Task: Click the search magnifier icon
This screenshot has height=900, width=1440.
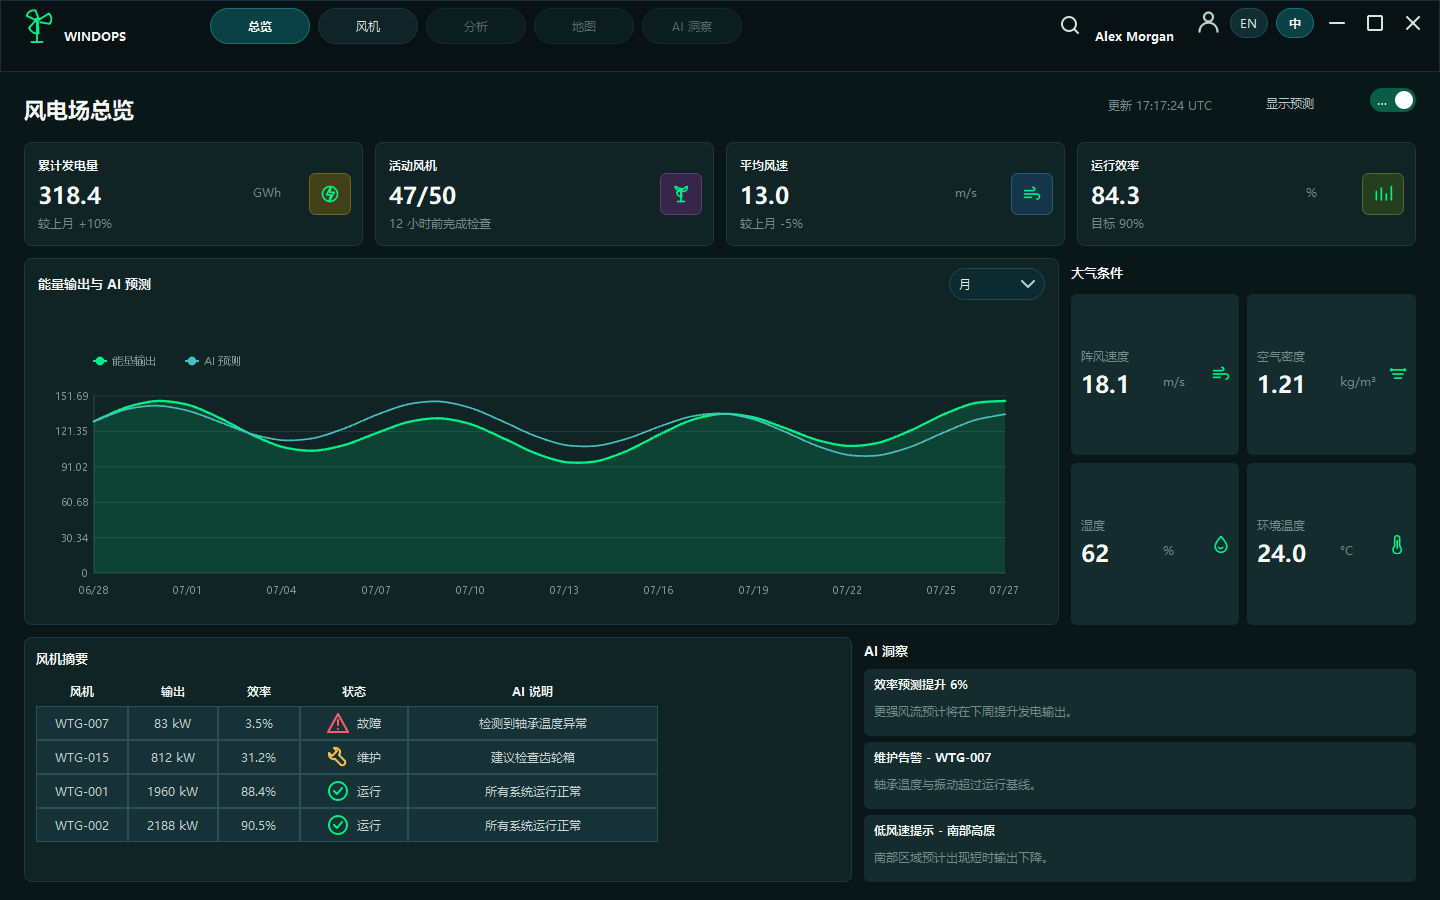Action: point(1069,25)
